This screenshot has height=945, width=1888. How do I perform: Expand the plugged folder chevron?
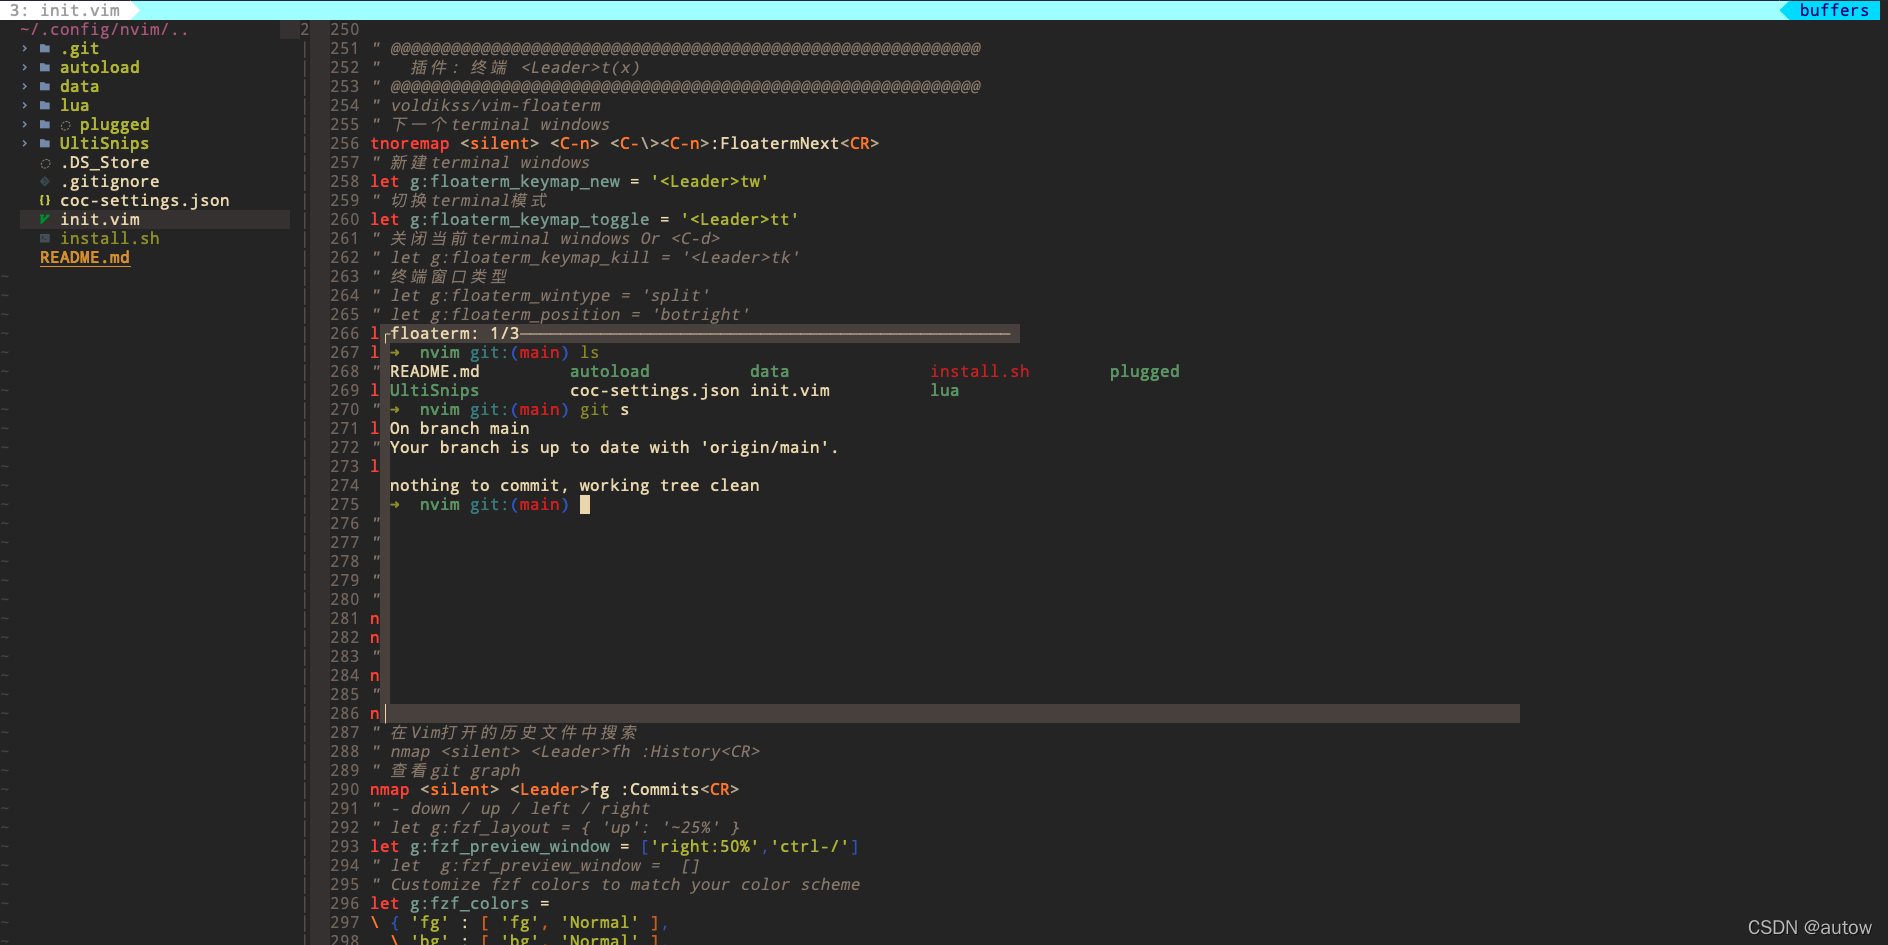(x=25, y=125)
